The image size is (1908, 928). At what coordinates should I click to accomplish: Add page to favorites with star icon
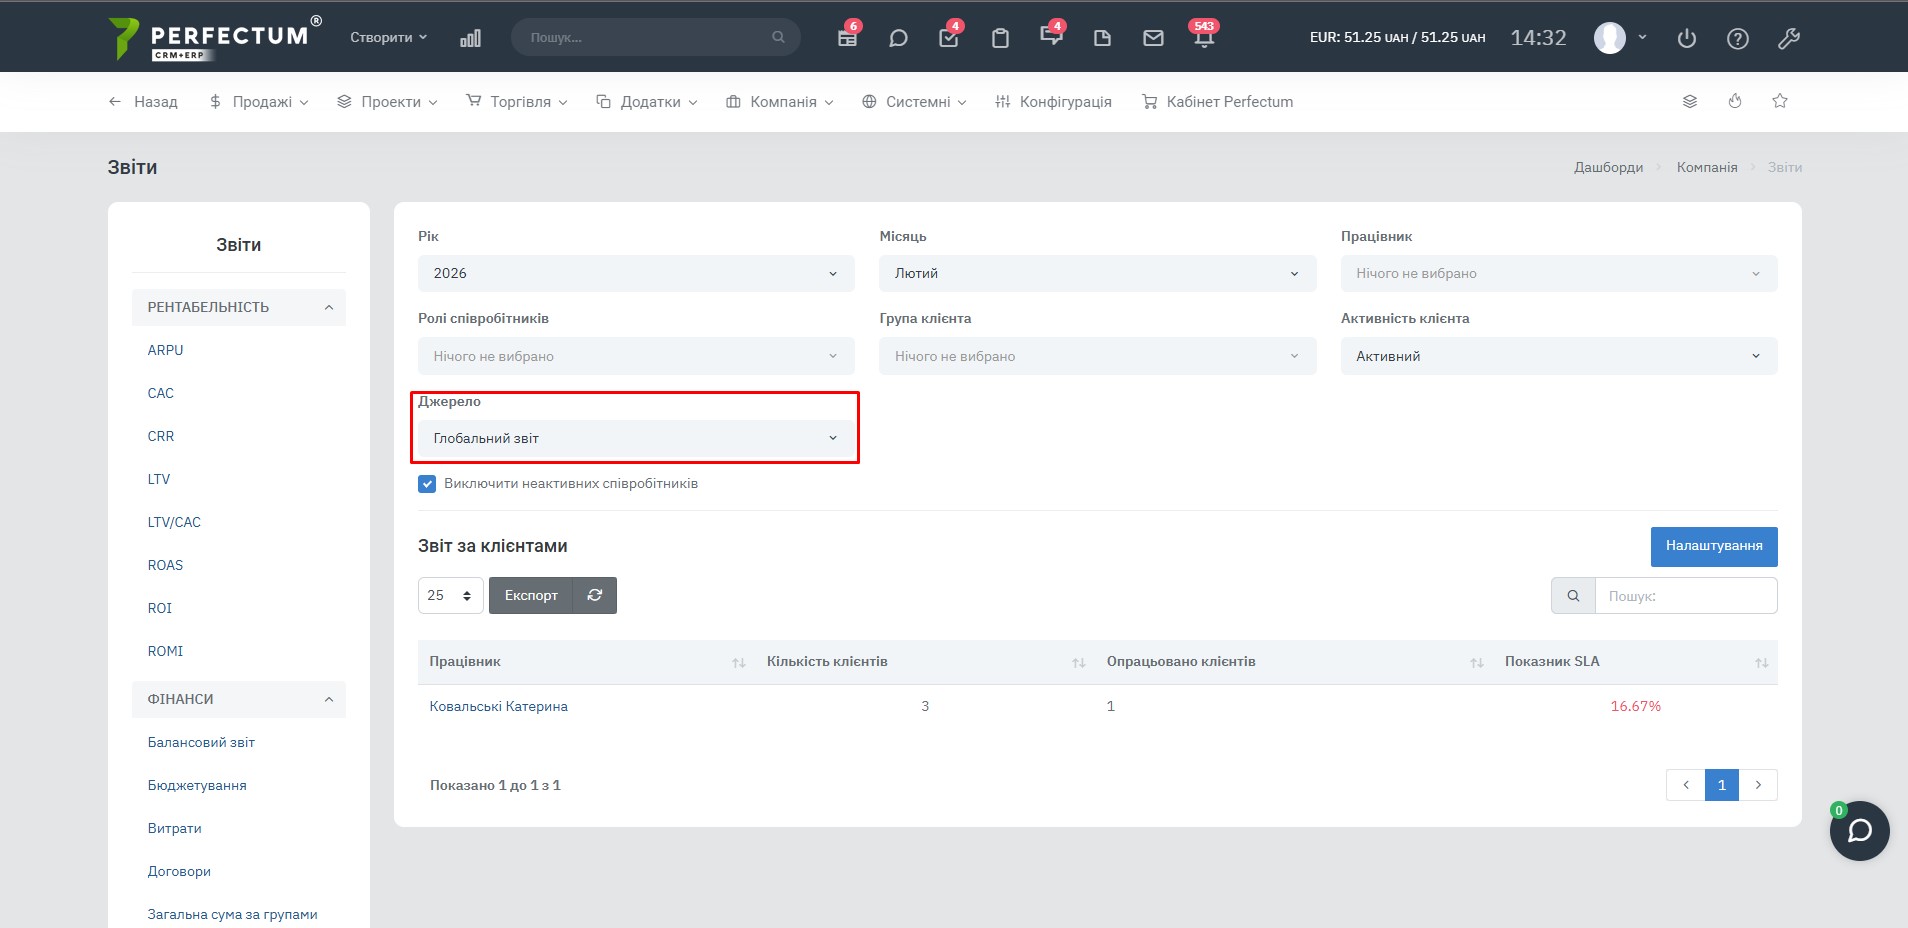point(1780,101)
